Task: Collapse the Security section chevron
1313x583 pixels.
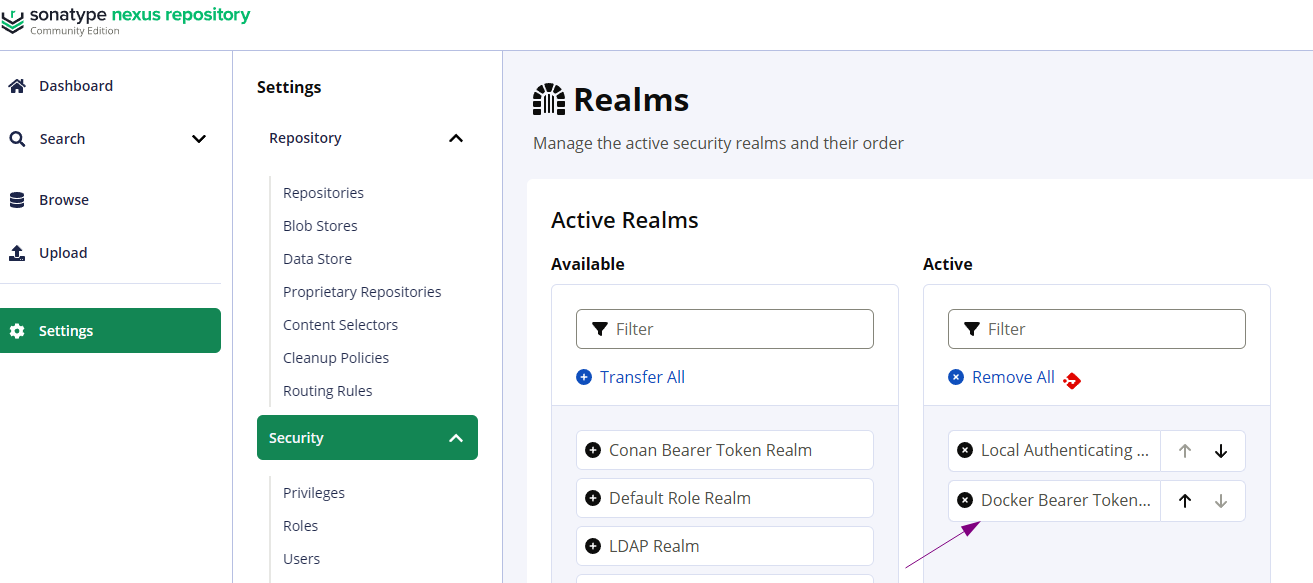Action: [456, 438]
